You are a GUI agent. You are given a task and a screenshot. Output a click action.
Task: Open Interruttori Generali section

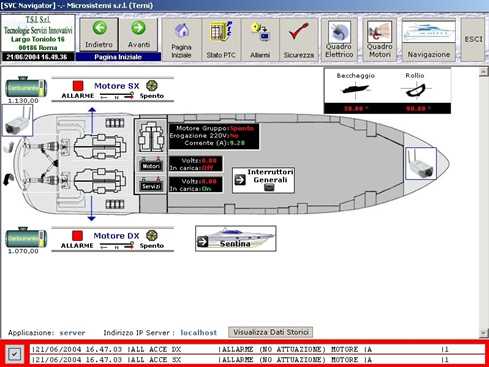(x=263, y=180)
